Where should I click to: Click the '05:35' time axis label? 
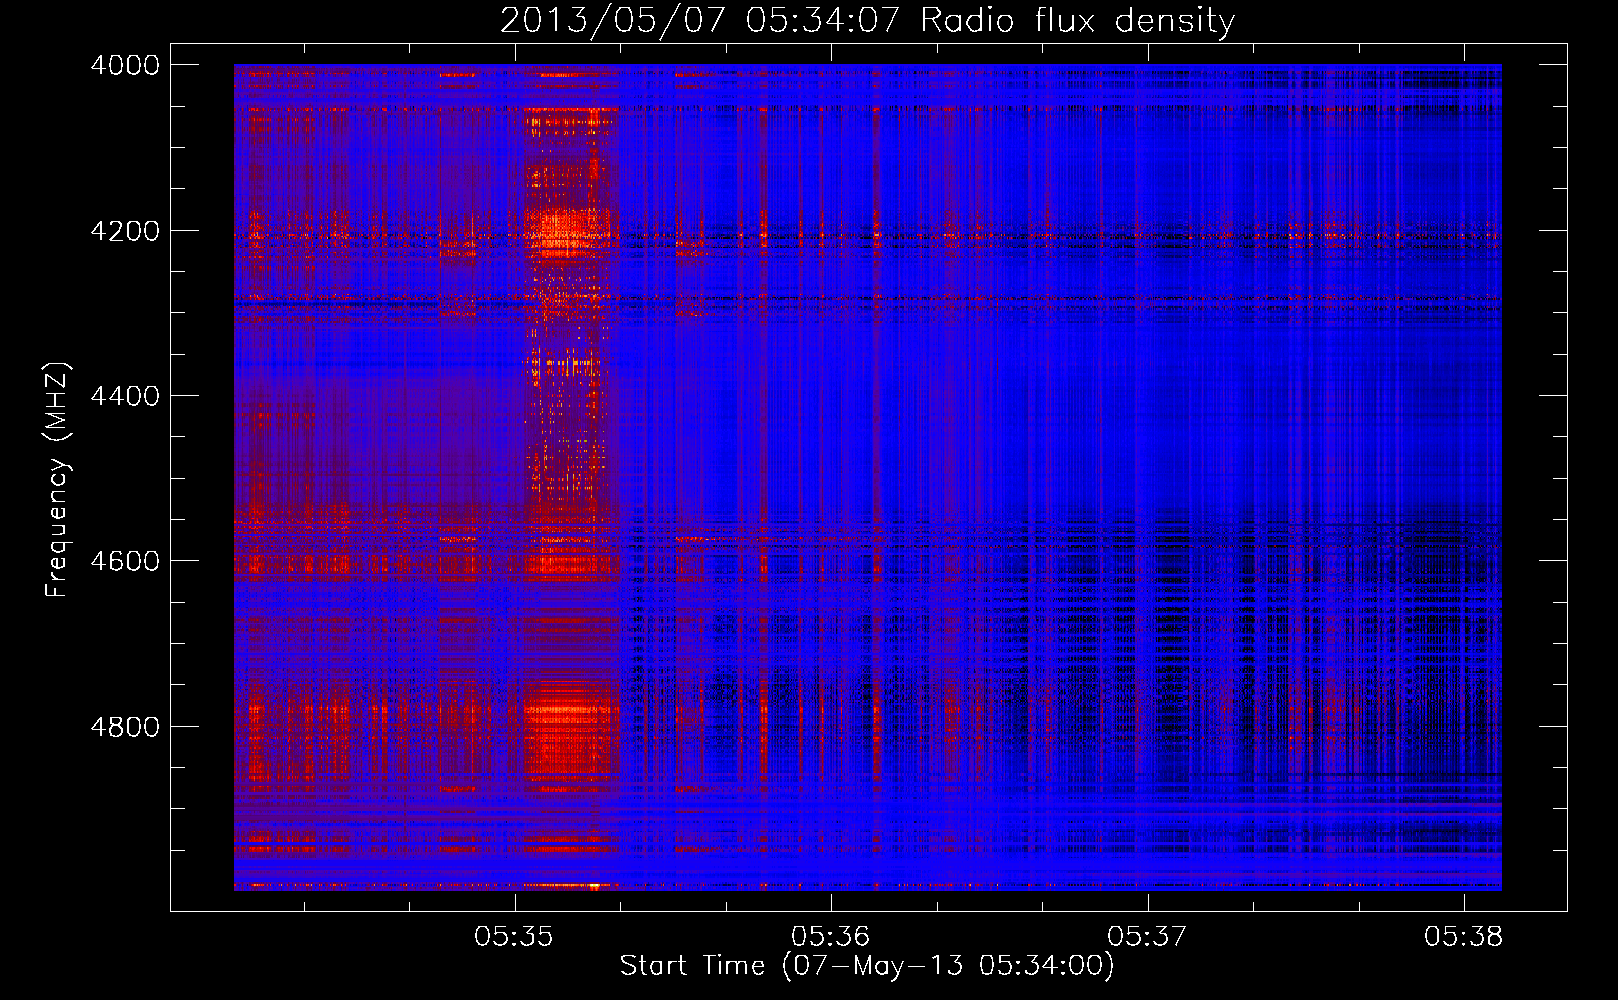click(x=514, y=936)
